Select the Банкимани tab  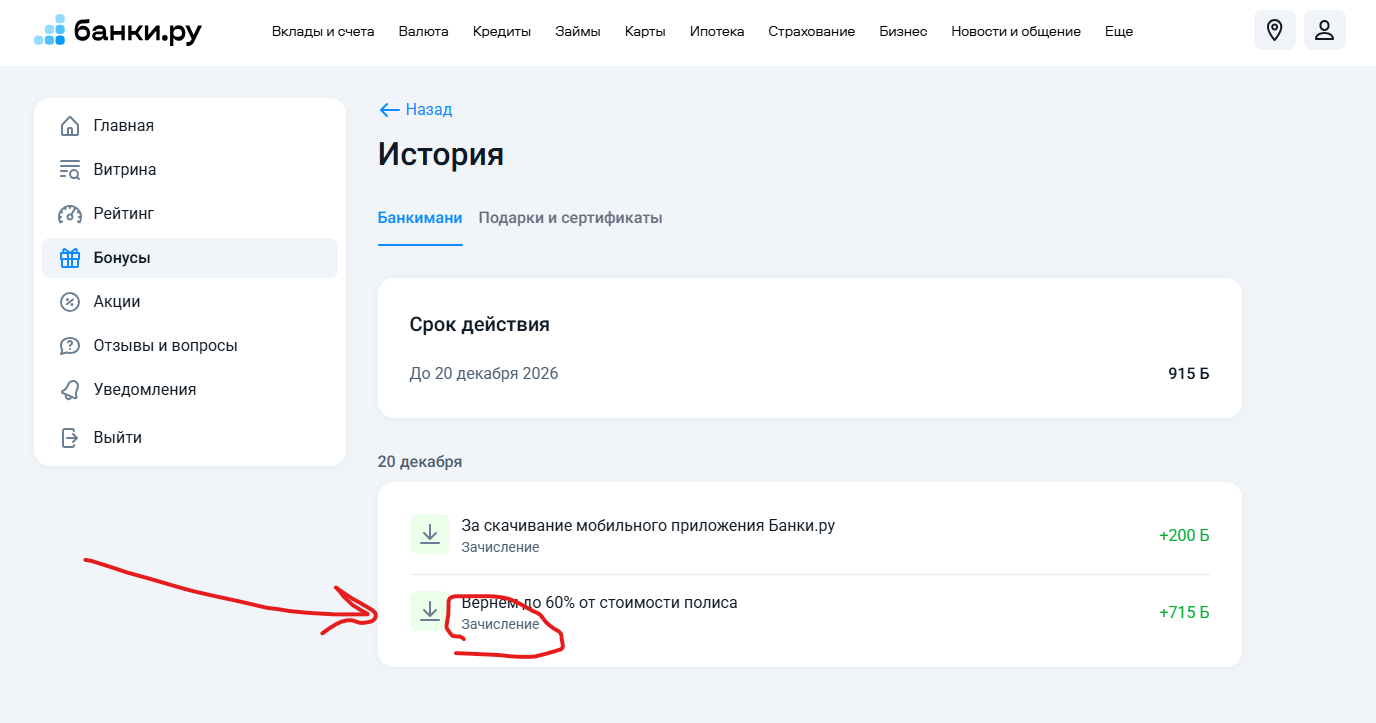420,218
